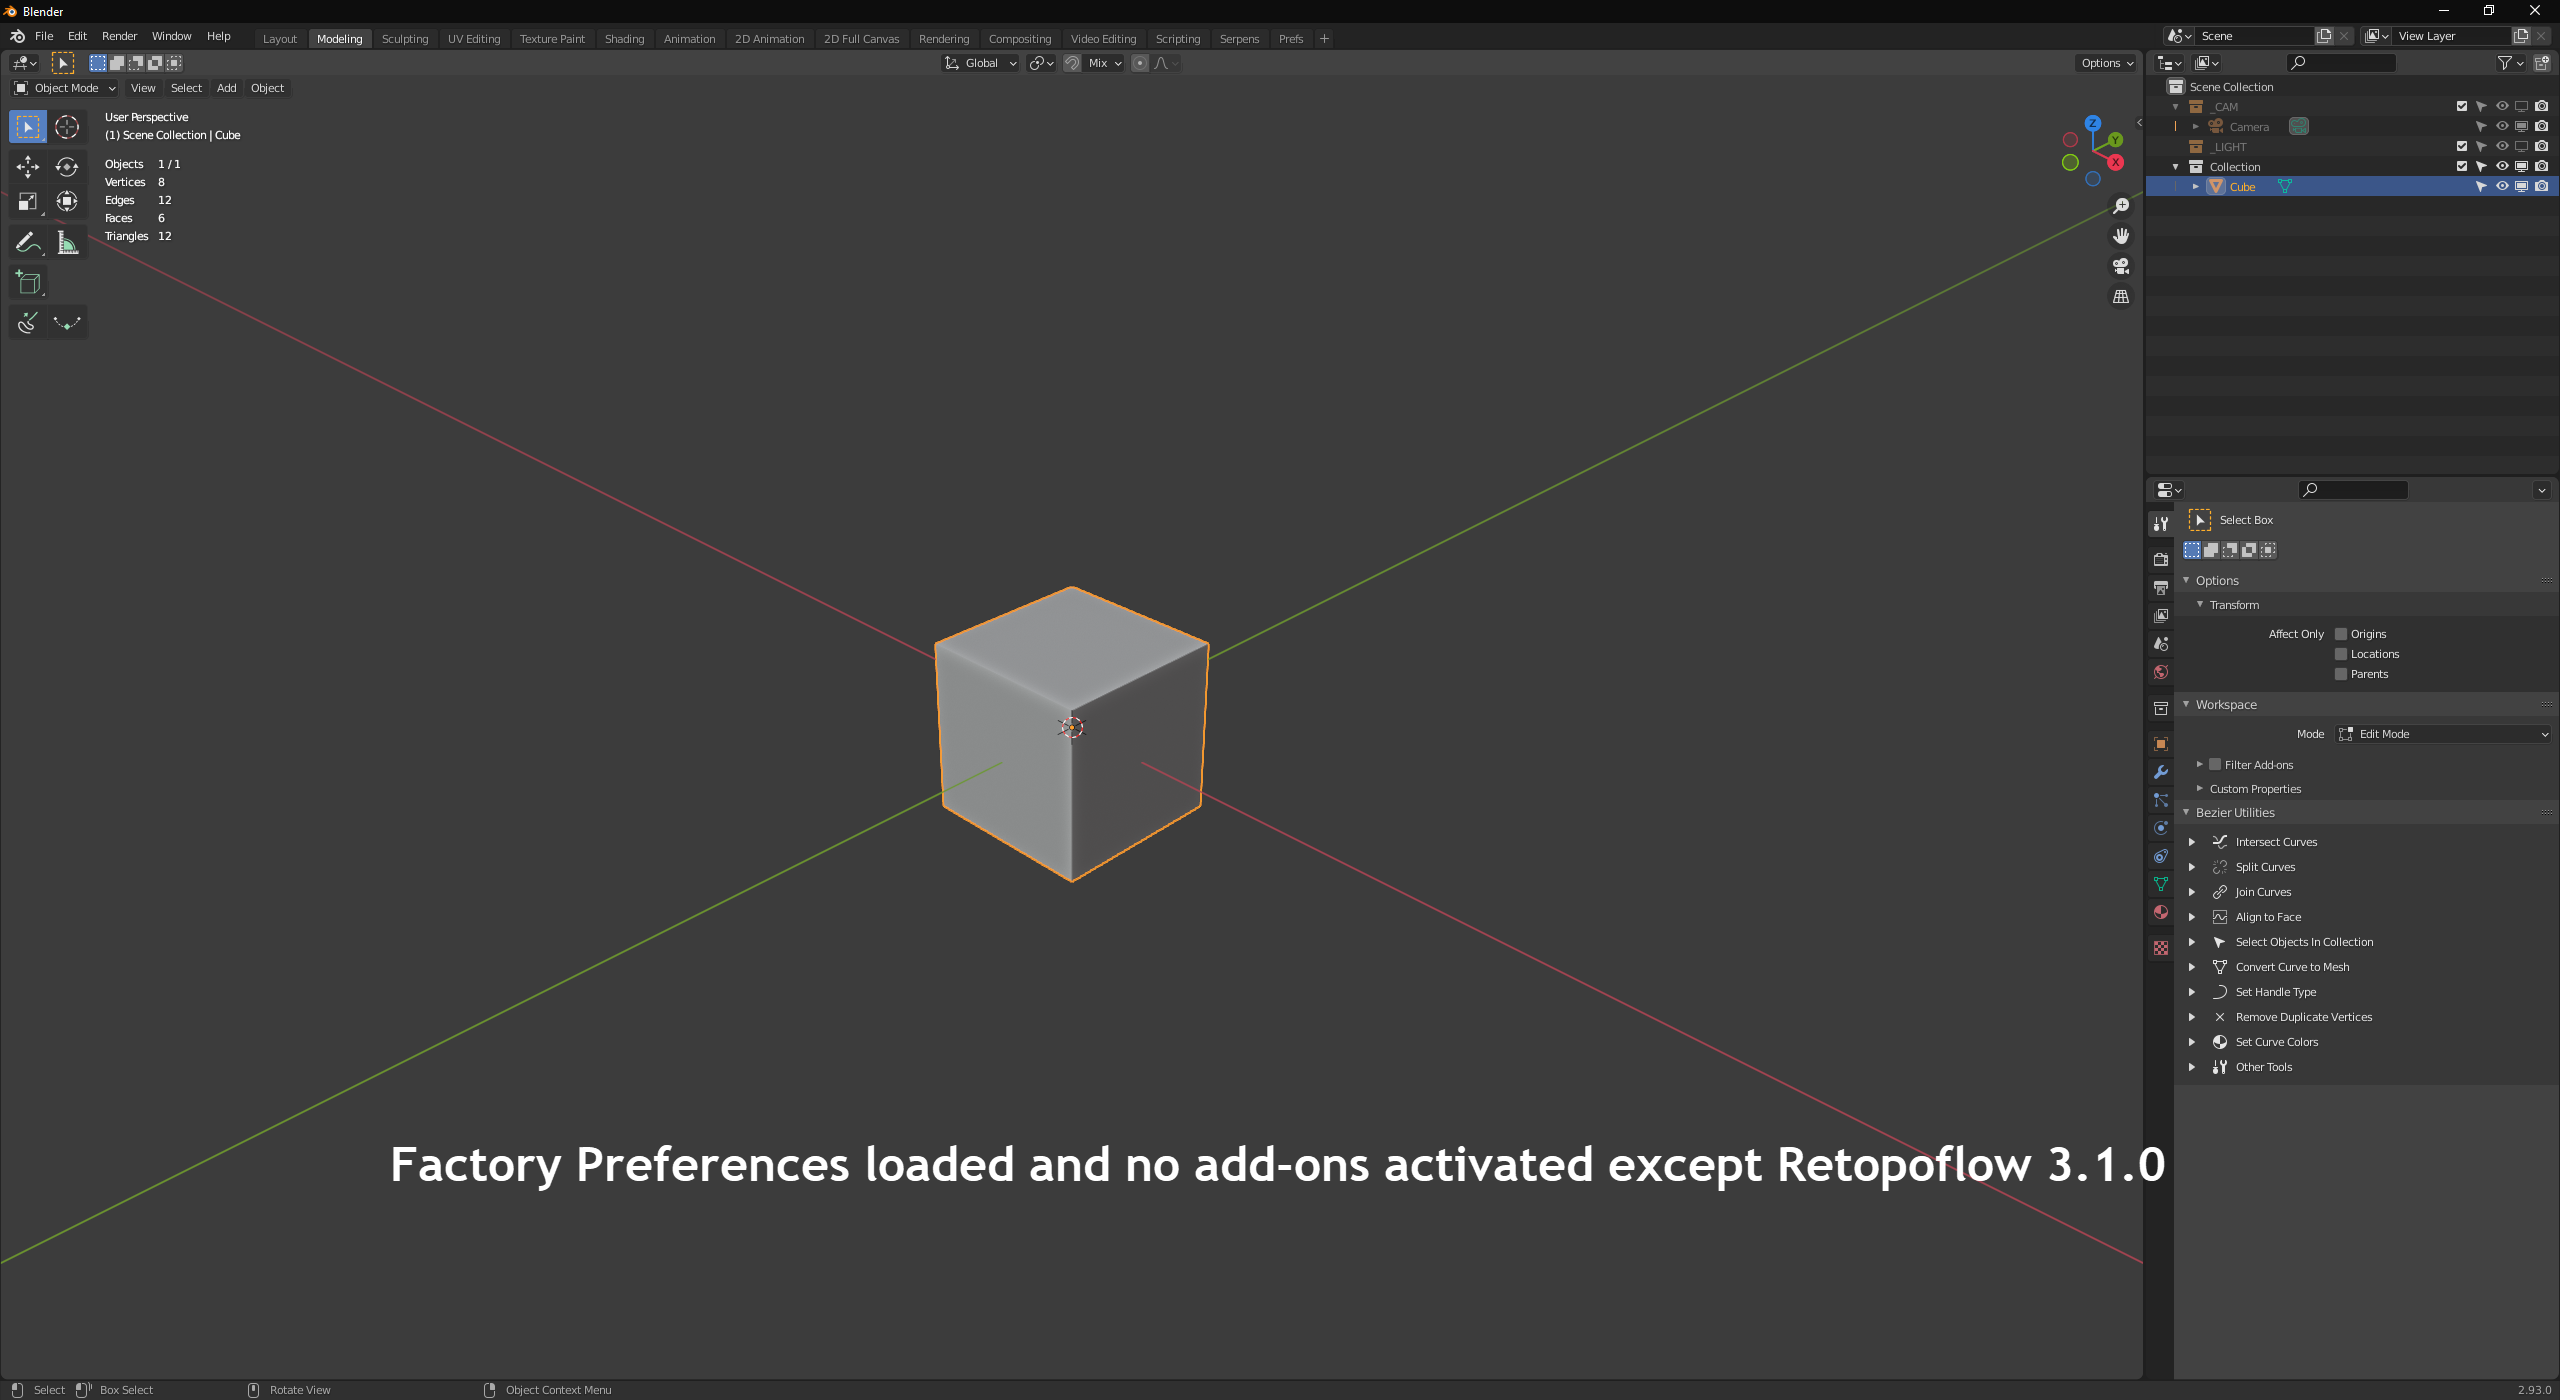2560x1400 pixels.
Task: Open the Object Mode dropdown
Action: pyautogui.click(x=63, y=88)
